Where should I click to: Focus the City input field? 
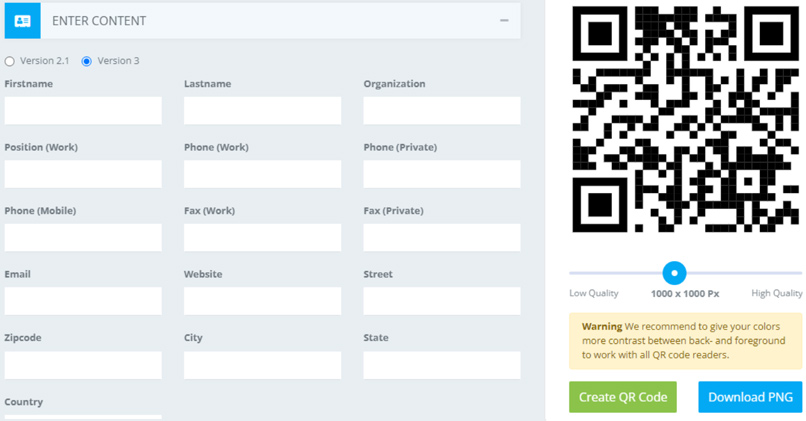point(263,365)
